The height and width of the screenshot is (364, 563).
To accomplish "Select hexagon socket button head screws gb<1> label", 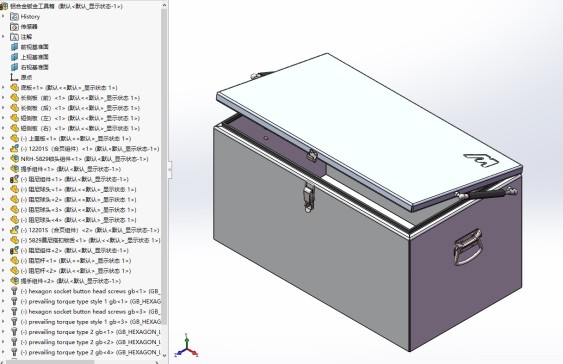I will (x=91, y=291).
